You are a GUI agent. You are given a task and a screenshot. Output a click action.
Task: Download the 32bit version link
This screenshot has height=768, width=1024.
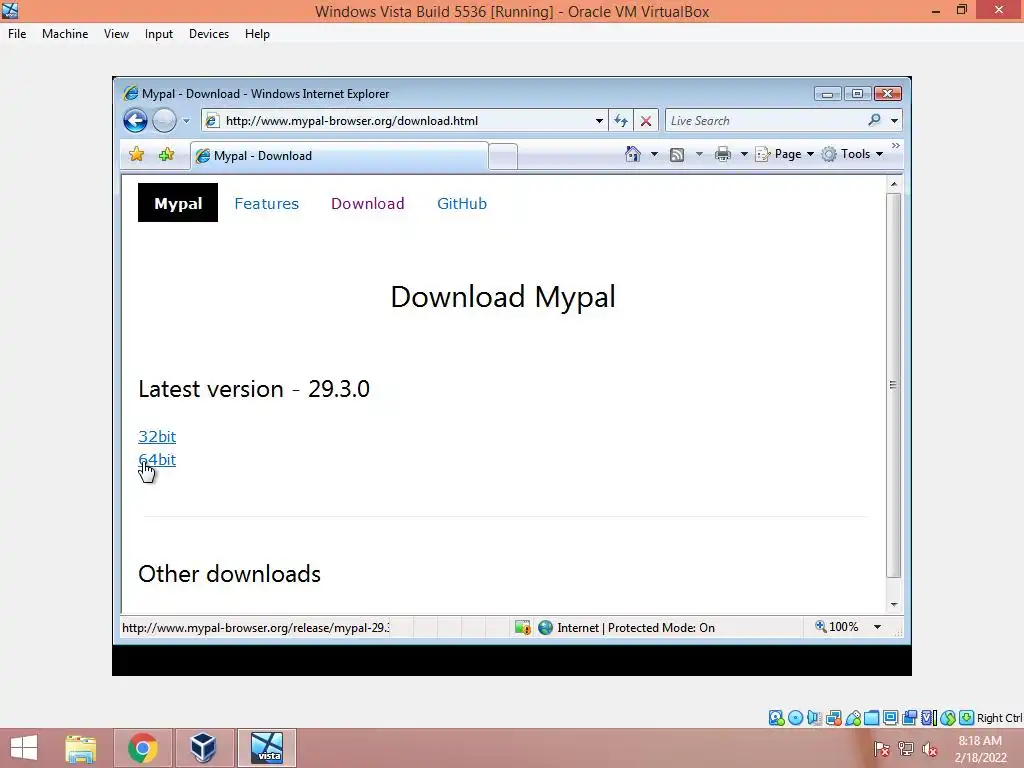click(157, 436)
